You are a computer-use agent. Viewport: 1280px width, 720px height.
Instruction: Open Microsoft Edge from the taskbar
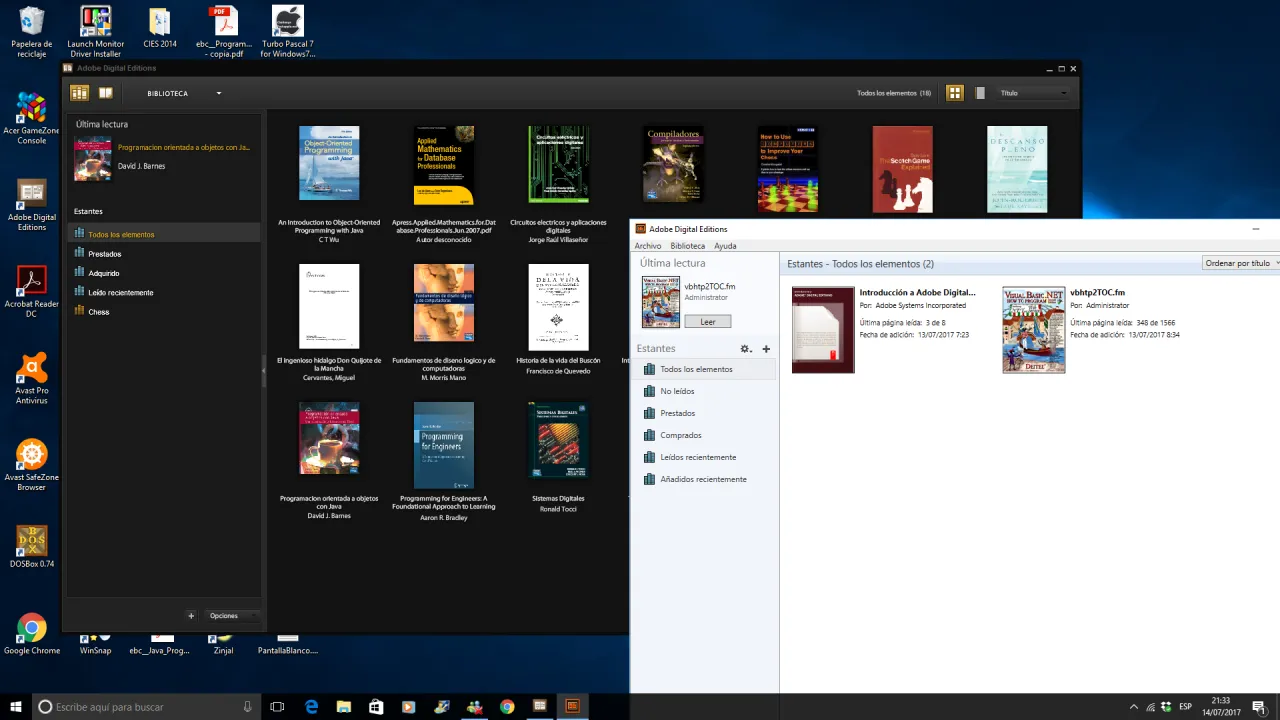312,707
